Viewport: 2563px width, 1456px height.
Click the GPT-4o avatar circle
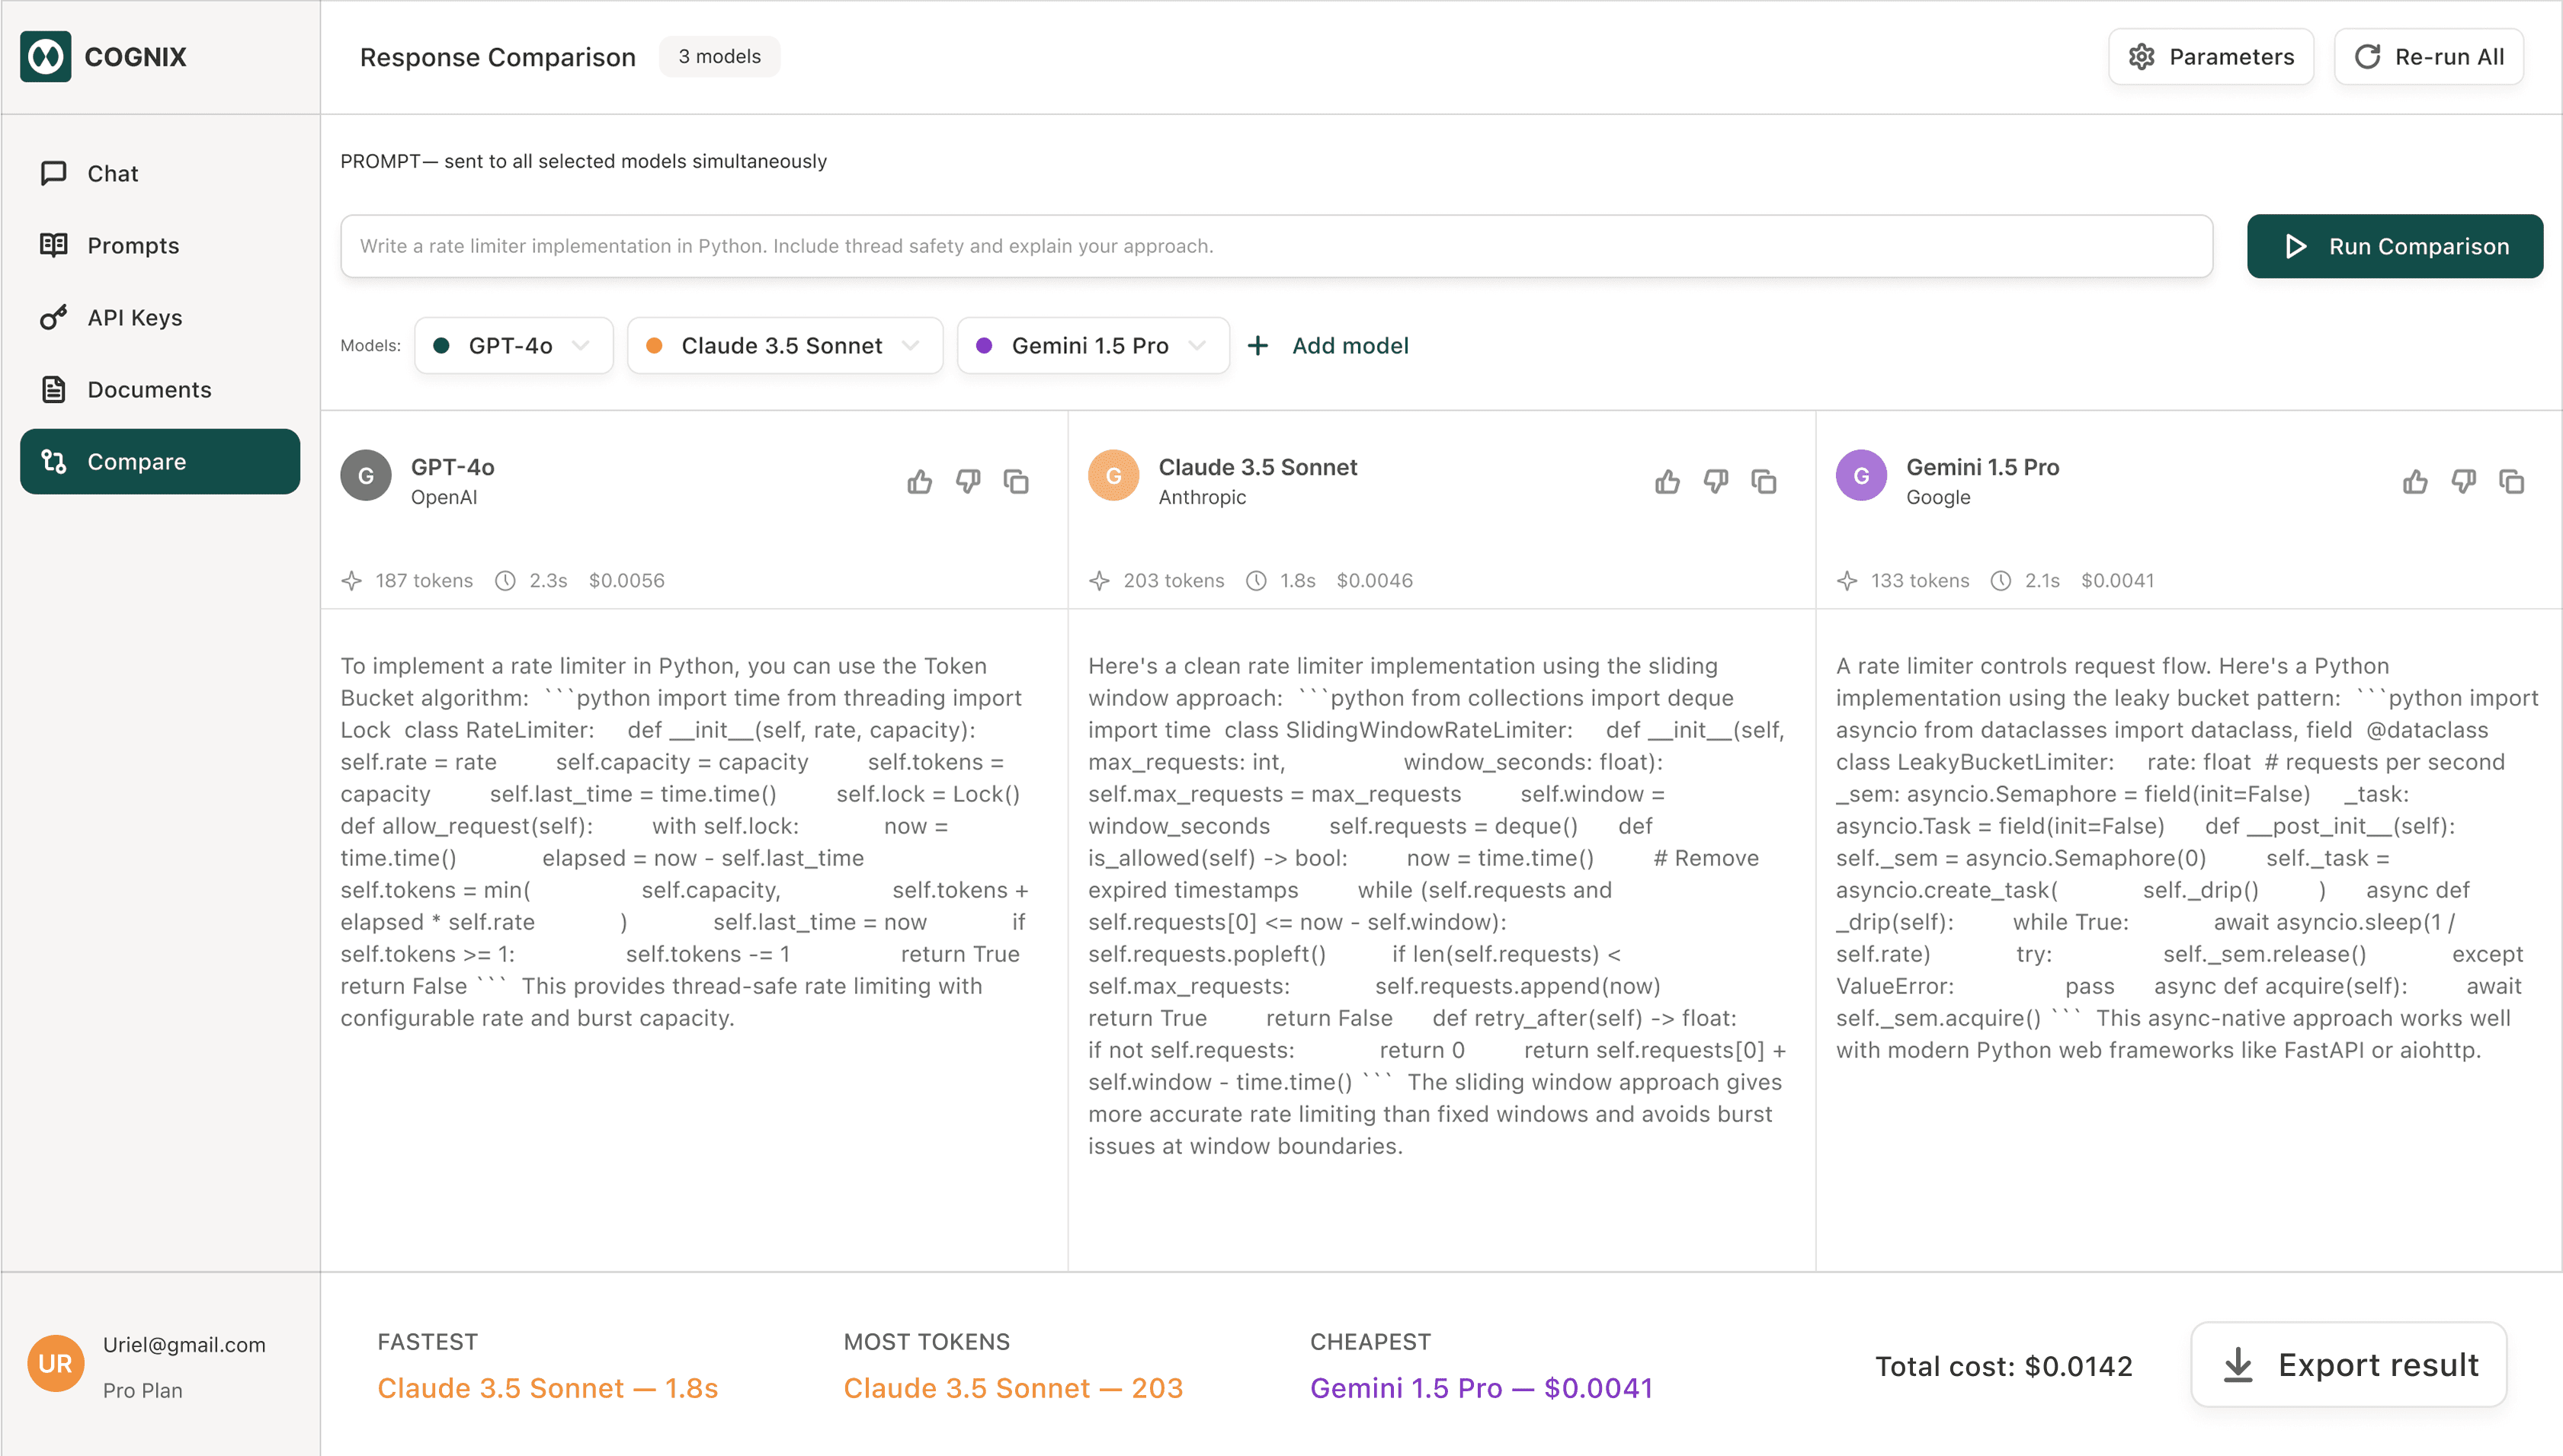(x=366, y=476)
